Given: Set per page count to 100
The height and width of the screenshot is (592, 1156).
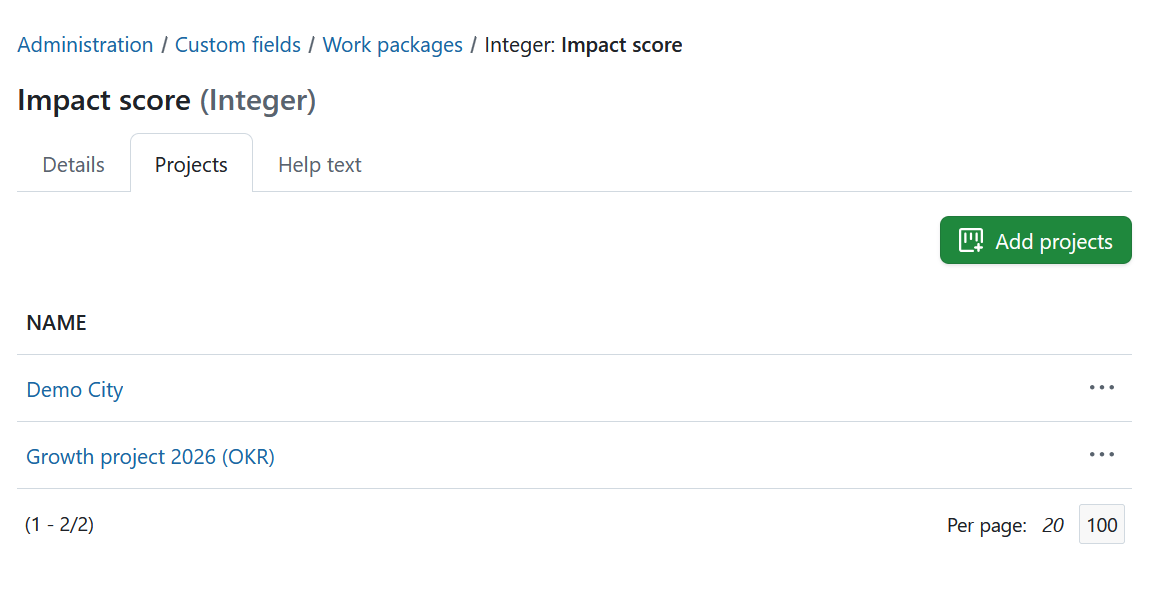Looking at the screenshot, I should tap(1101, 524).
